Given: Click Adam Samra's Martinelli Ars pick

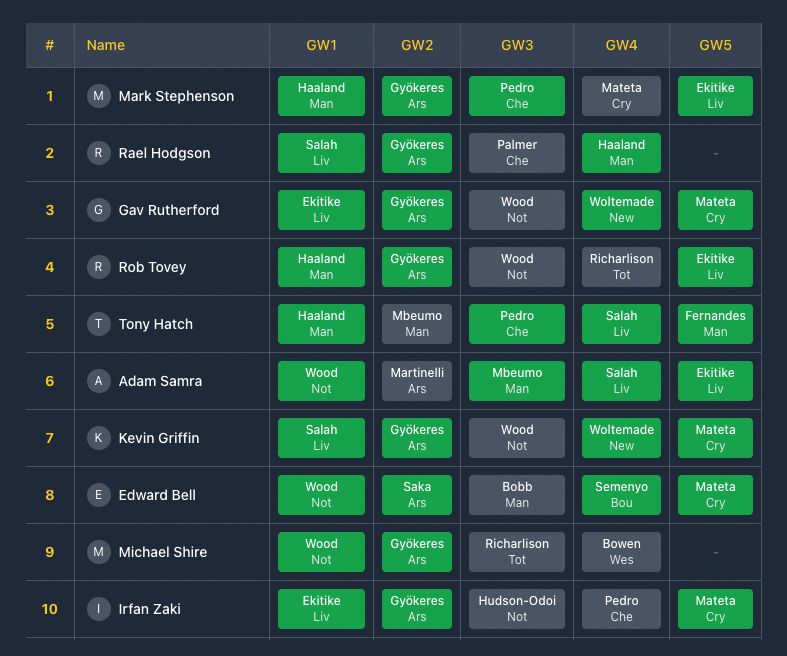Looking at the screenshot, I should pyautogui.click(x=417, y=381).
